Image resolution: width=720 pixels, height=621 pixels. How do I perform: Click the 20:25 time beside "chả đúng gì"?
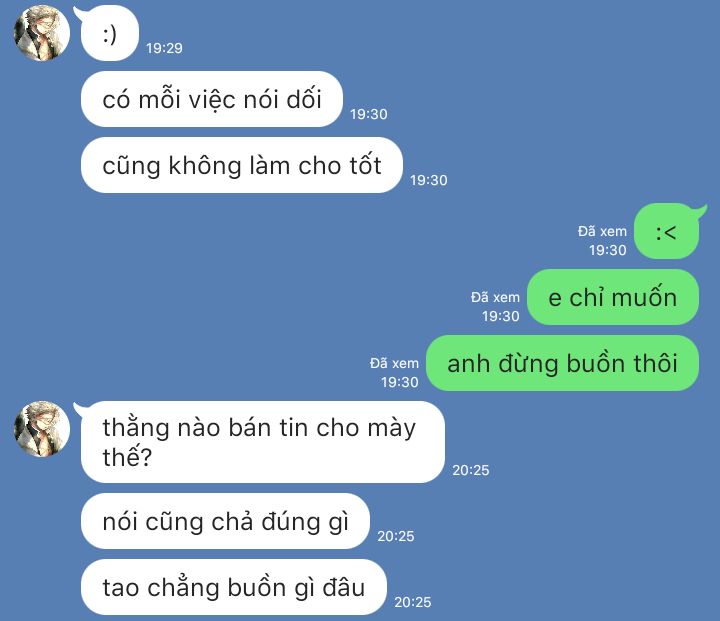[395, 536]
